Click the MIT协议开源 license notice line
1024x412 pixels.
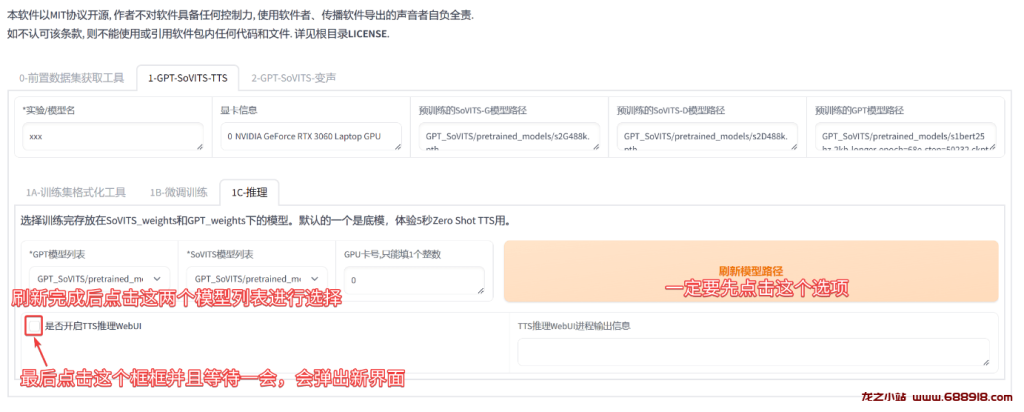pyautogui.click(x=240, y=16)
